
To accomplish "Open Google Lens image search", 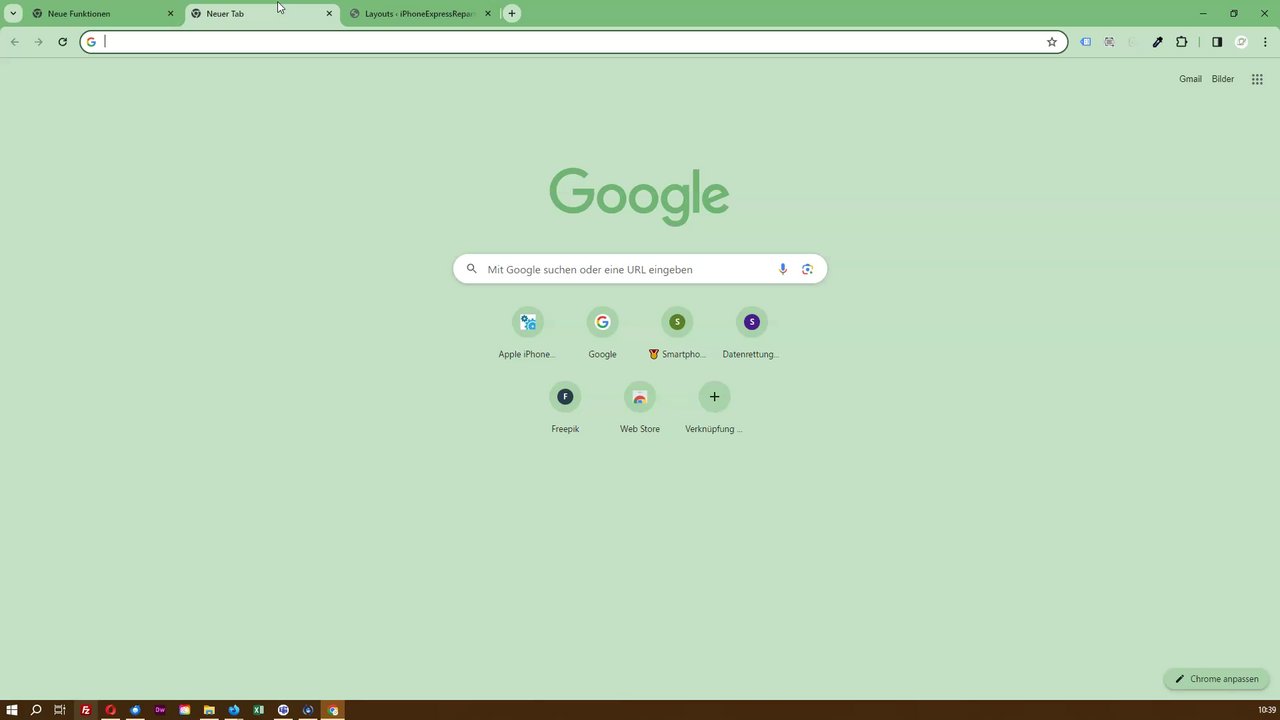I will [x=807, y=269].
